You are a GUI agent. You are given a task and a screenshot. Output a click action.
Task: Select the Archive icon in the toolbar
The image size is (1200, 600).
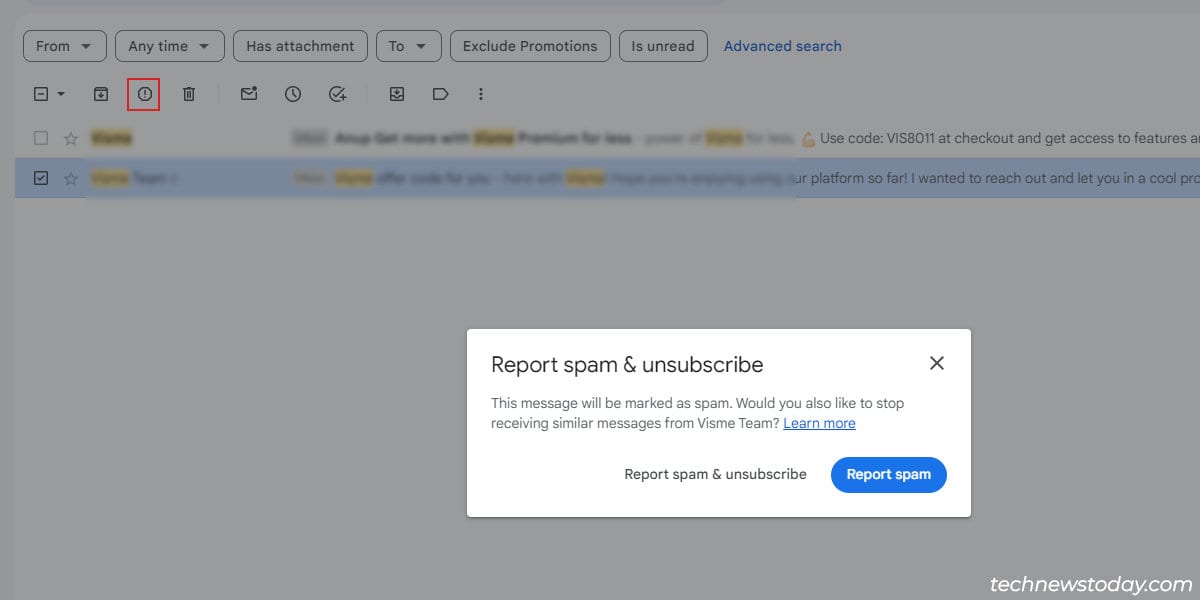coord(100,93)
